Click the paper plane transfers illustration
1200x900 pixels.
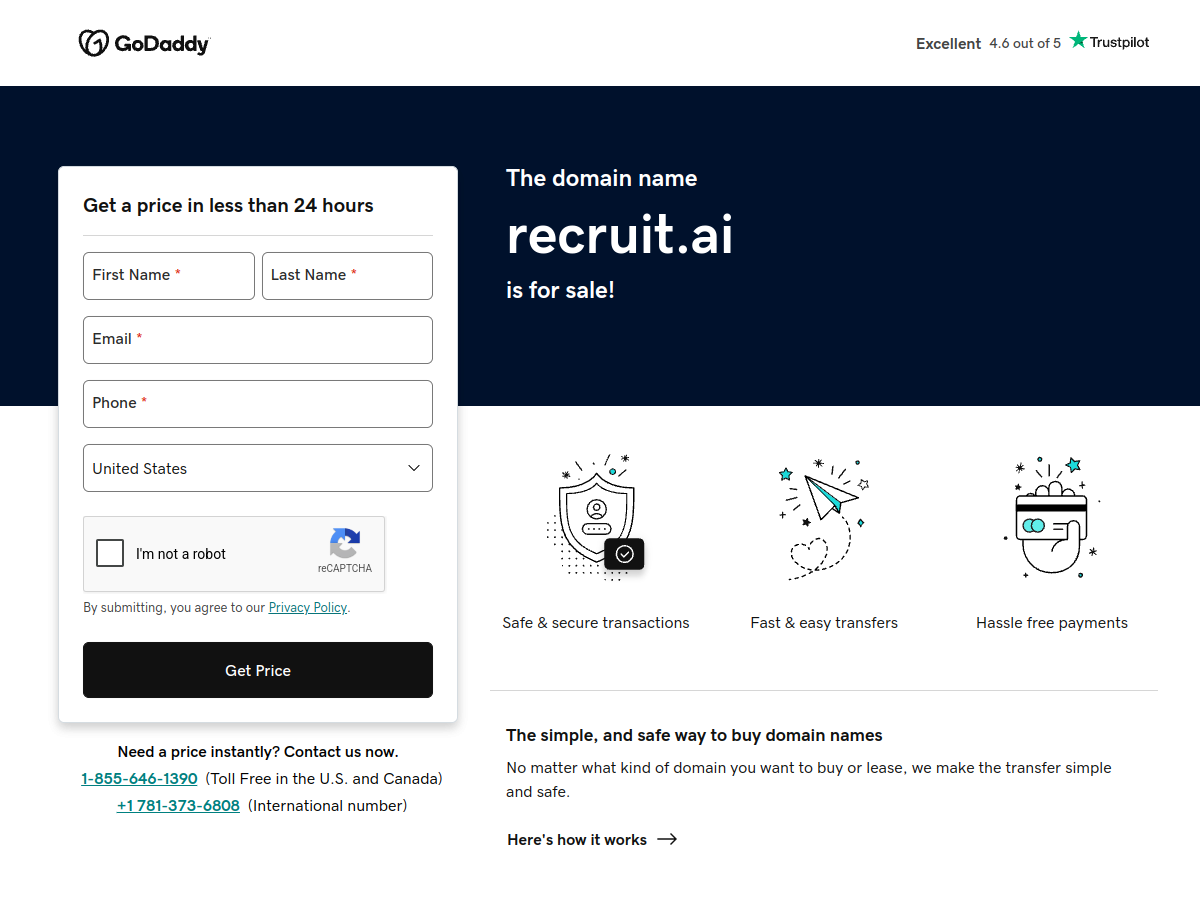824,518
